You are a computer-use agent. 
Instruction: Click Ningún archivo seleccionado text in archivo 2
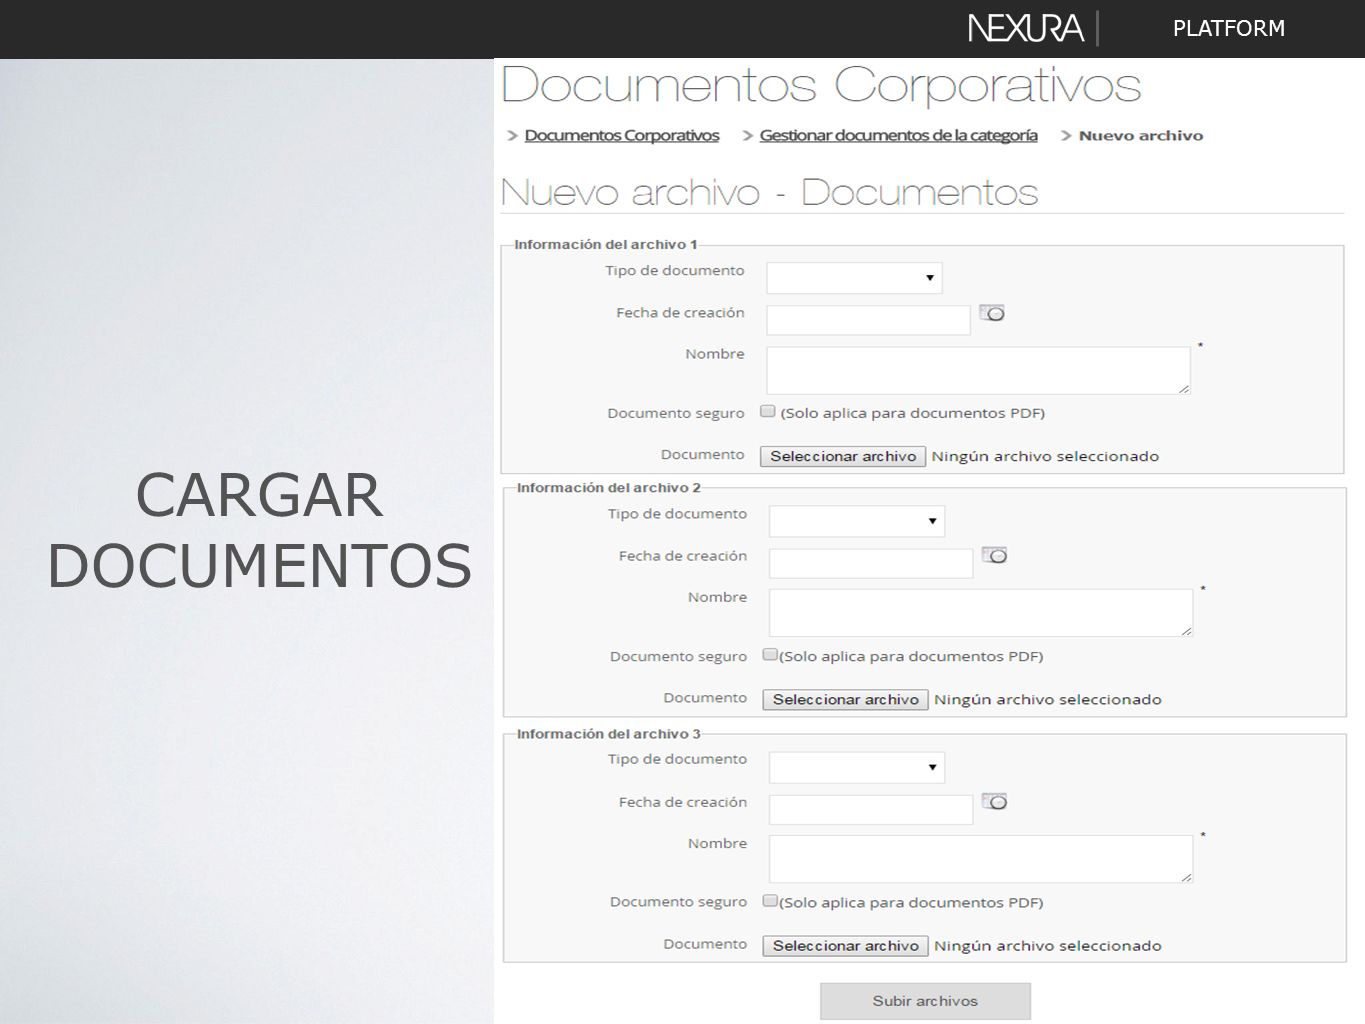(1048, 699)
